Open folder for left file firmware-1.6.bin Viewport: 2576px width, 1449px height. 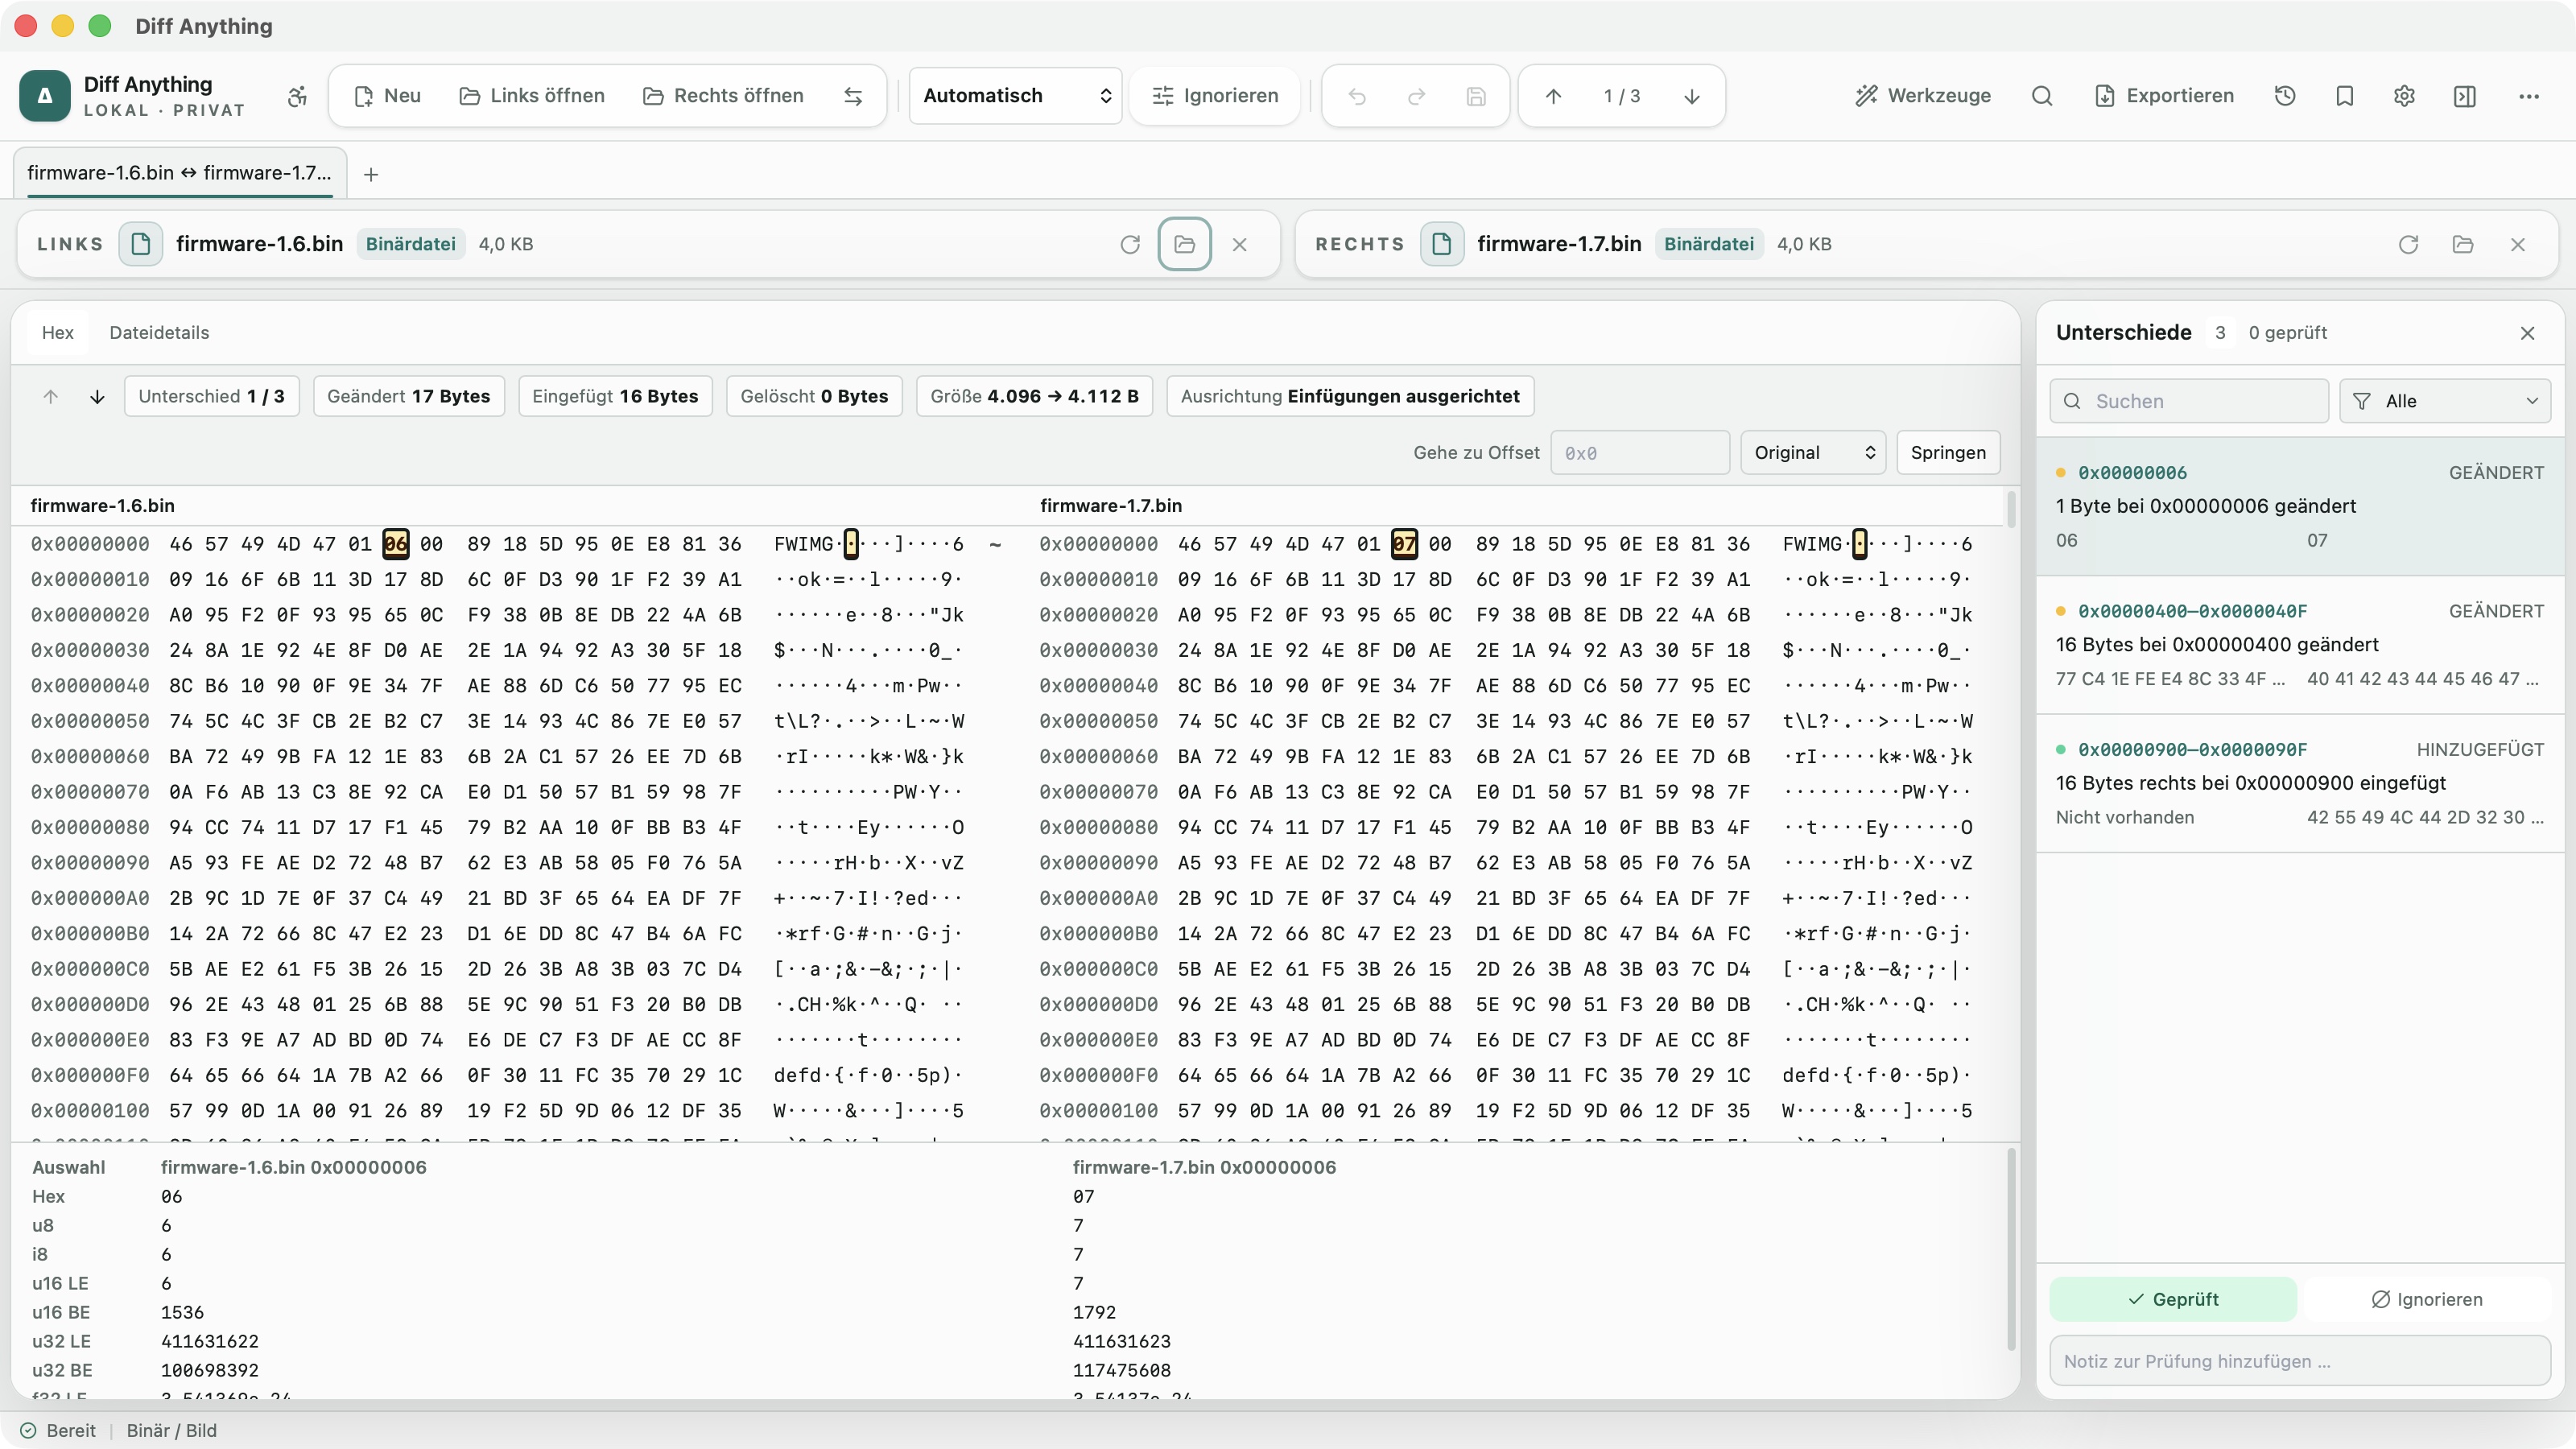(x=1185, y=244)
